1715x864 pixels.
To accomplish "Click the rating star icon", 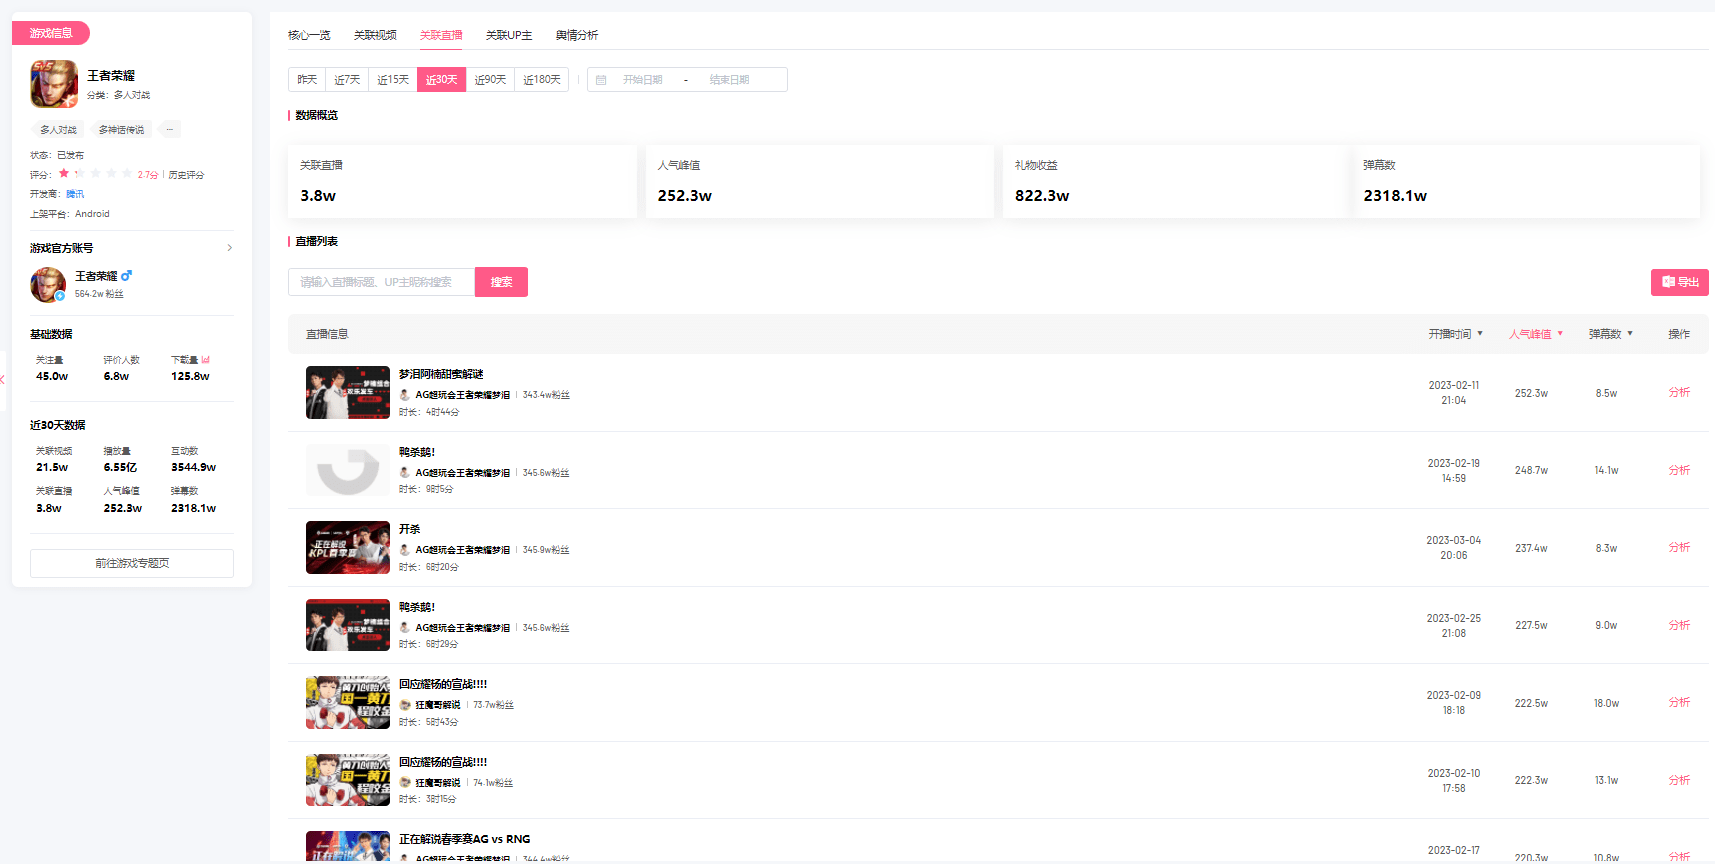I will (64, 173).
